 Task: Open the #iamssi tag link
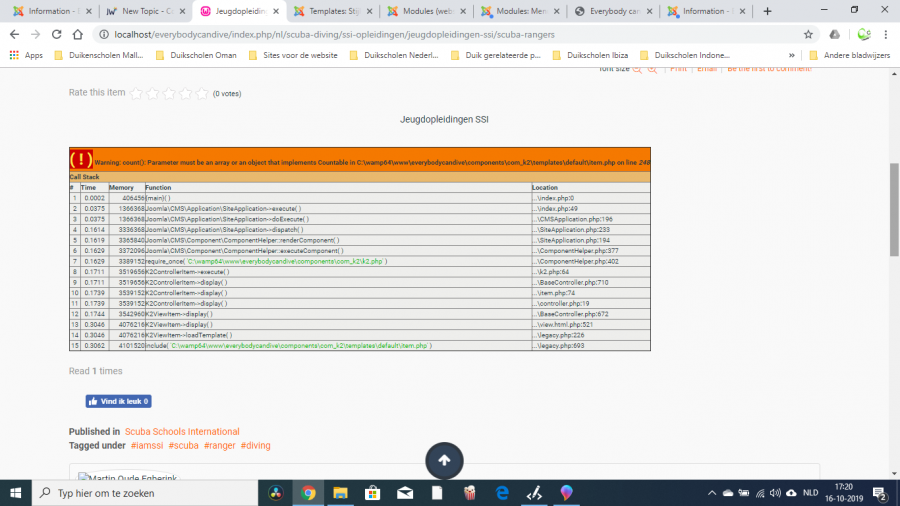tap(147, 445)
